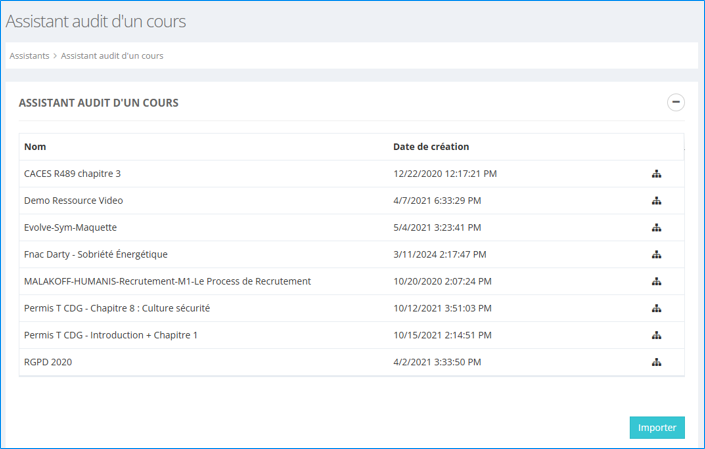Click the hierarchy icon for Fnac Darty row
The height and width of the screenshot is (449, 705).
[x=657, y=255]
